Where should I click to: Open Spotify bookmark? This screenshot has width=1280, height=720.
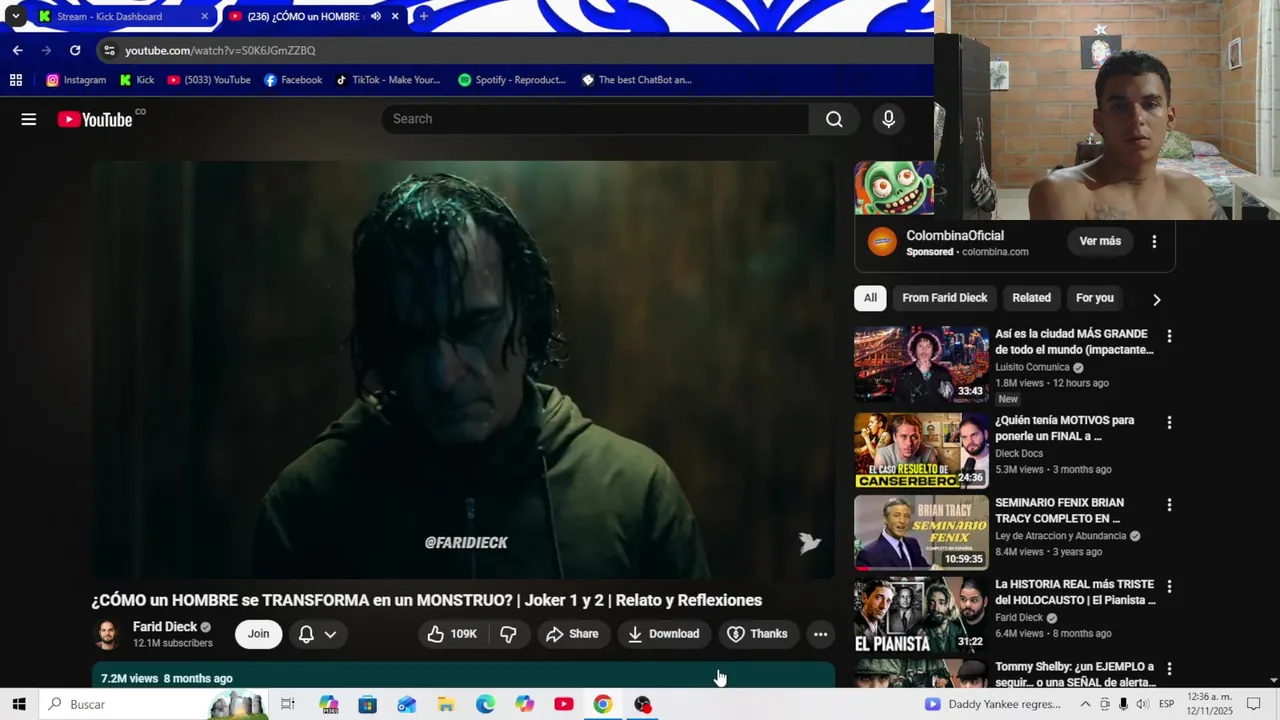512,80
